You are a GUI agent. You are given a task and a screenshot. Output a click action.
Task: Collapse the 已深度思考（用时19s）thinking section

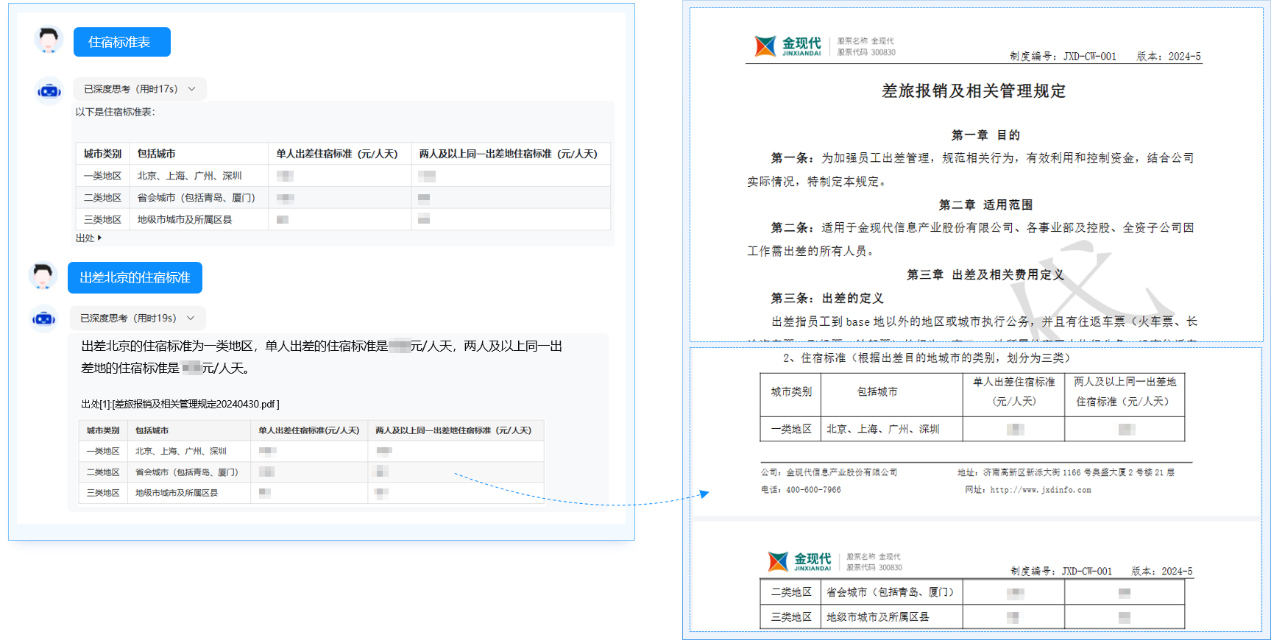coord(190,318)
